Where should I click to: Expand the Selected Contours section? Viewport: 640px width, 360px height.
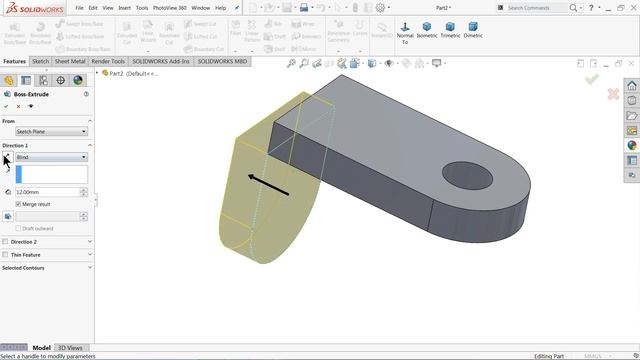point(90,268)
